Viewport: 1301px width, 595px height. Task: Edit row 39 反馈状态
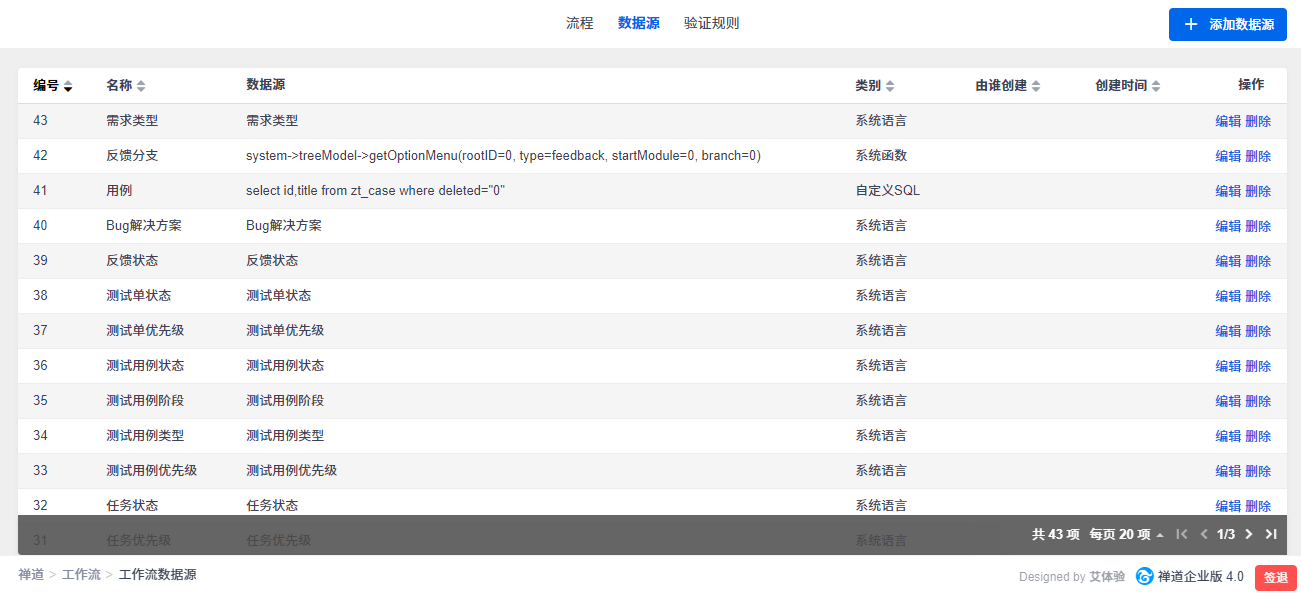(x=1228, y=261)
